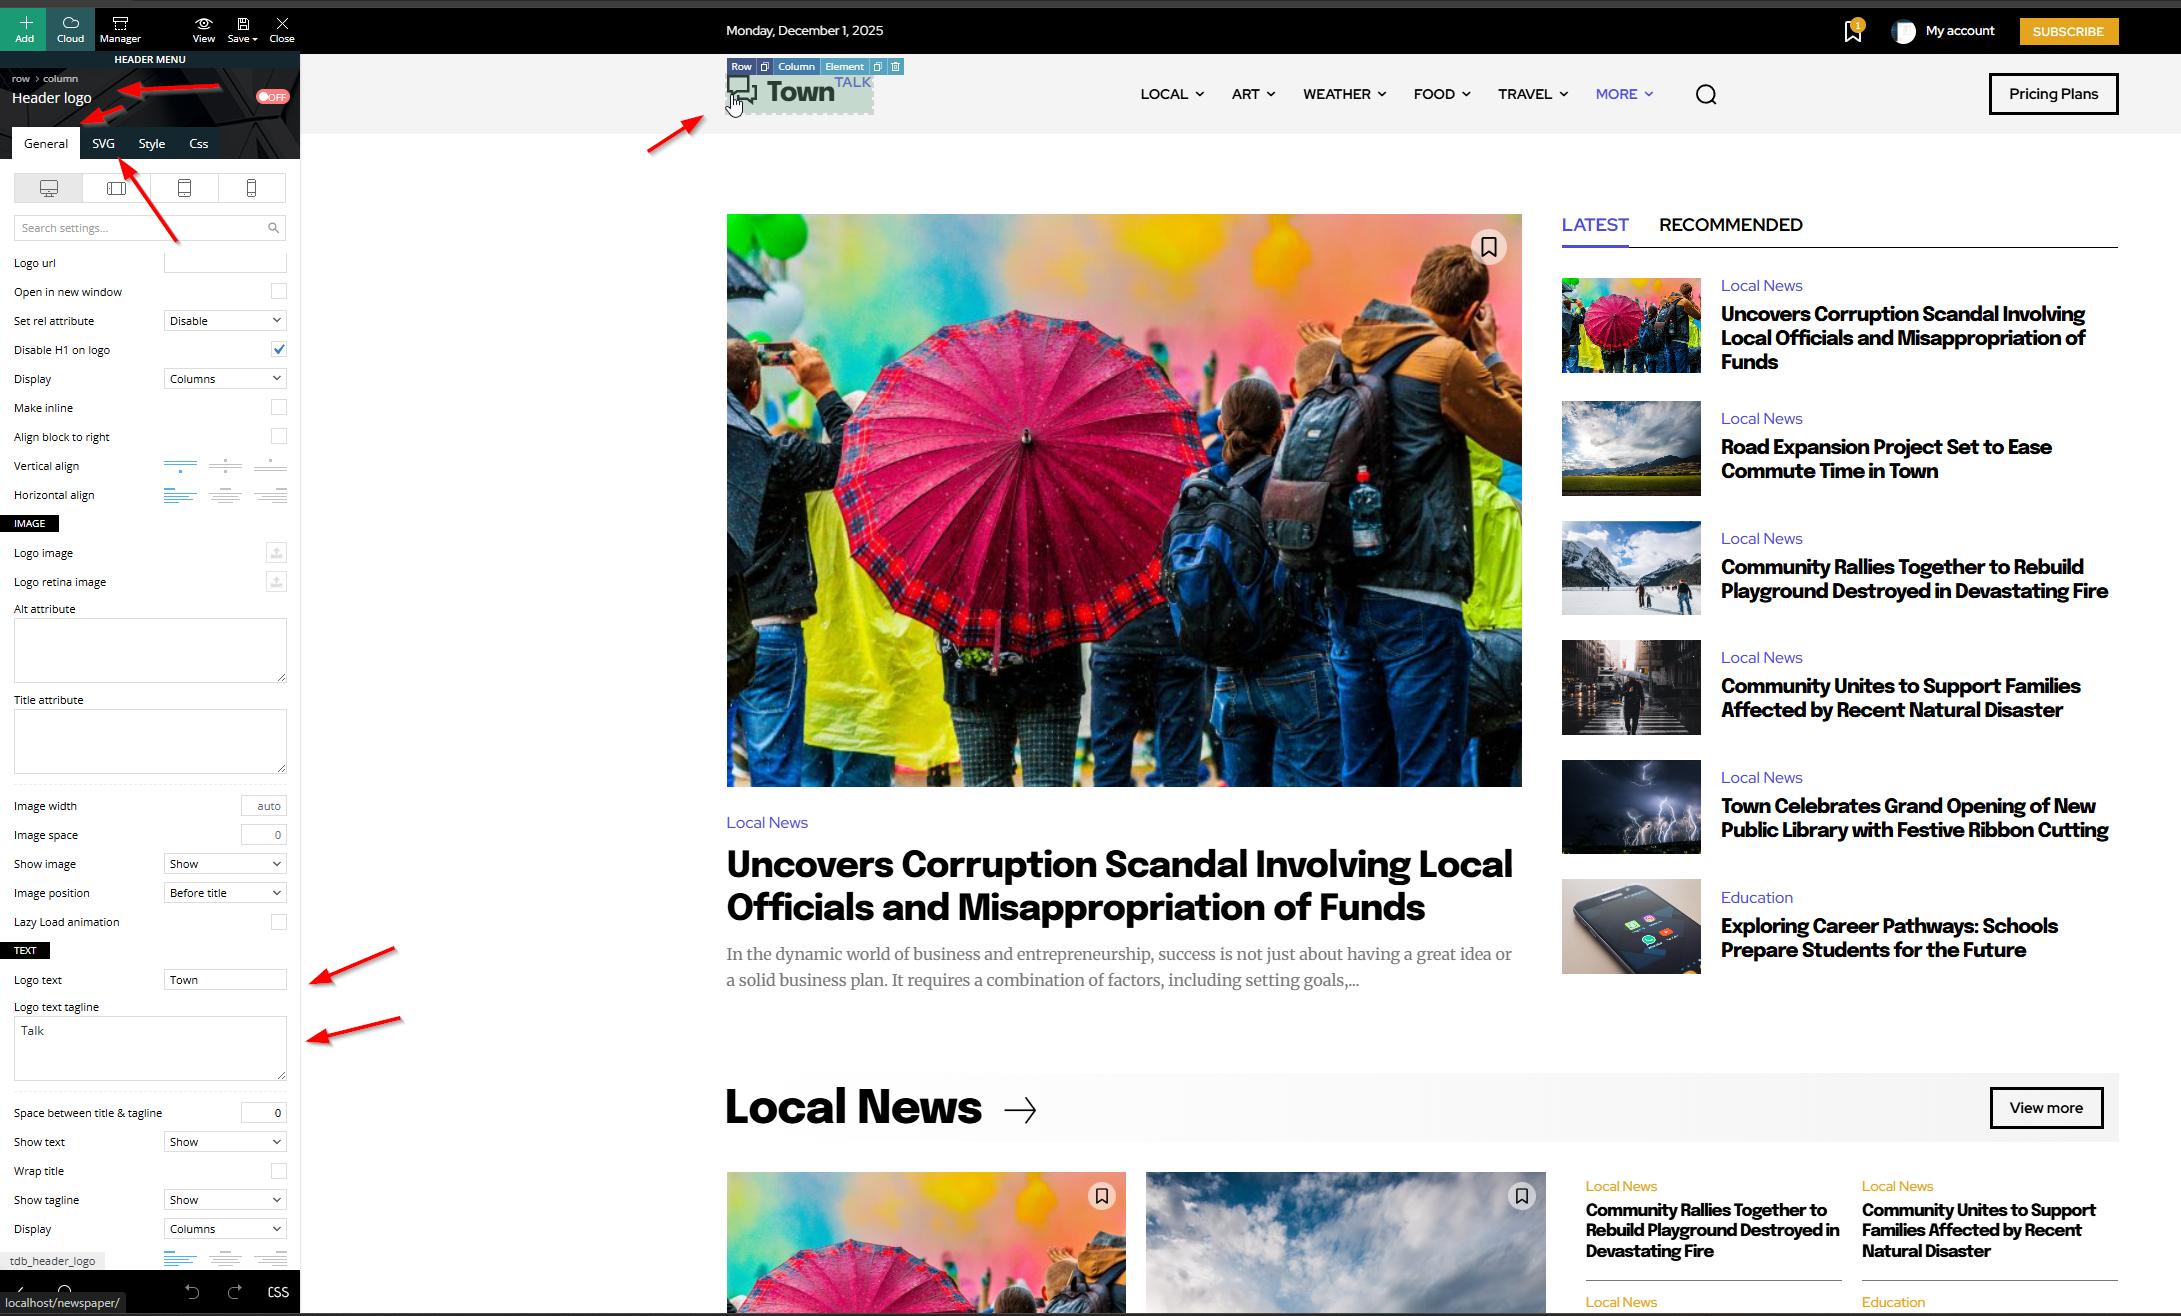
Task: Open the Set rel attribute dropdown
Action: click(225, 321)
